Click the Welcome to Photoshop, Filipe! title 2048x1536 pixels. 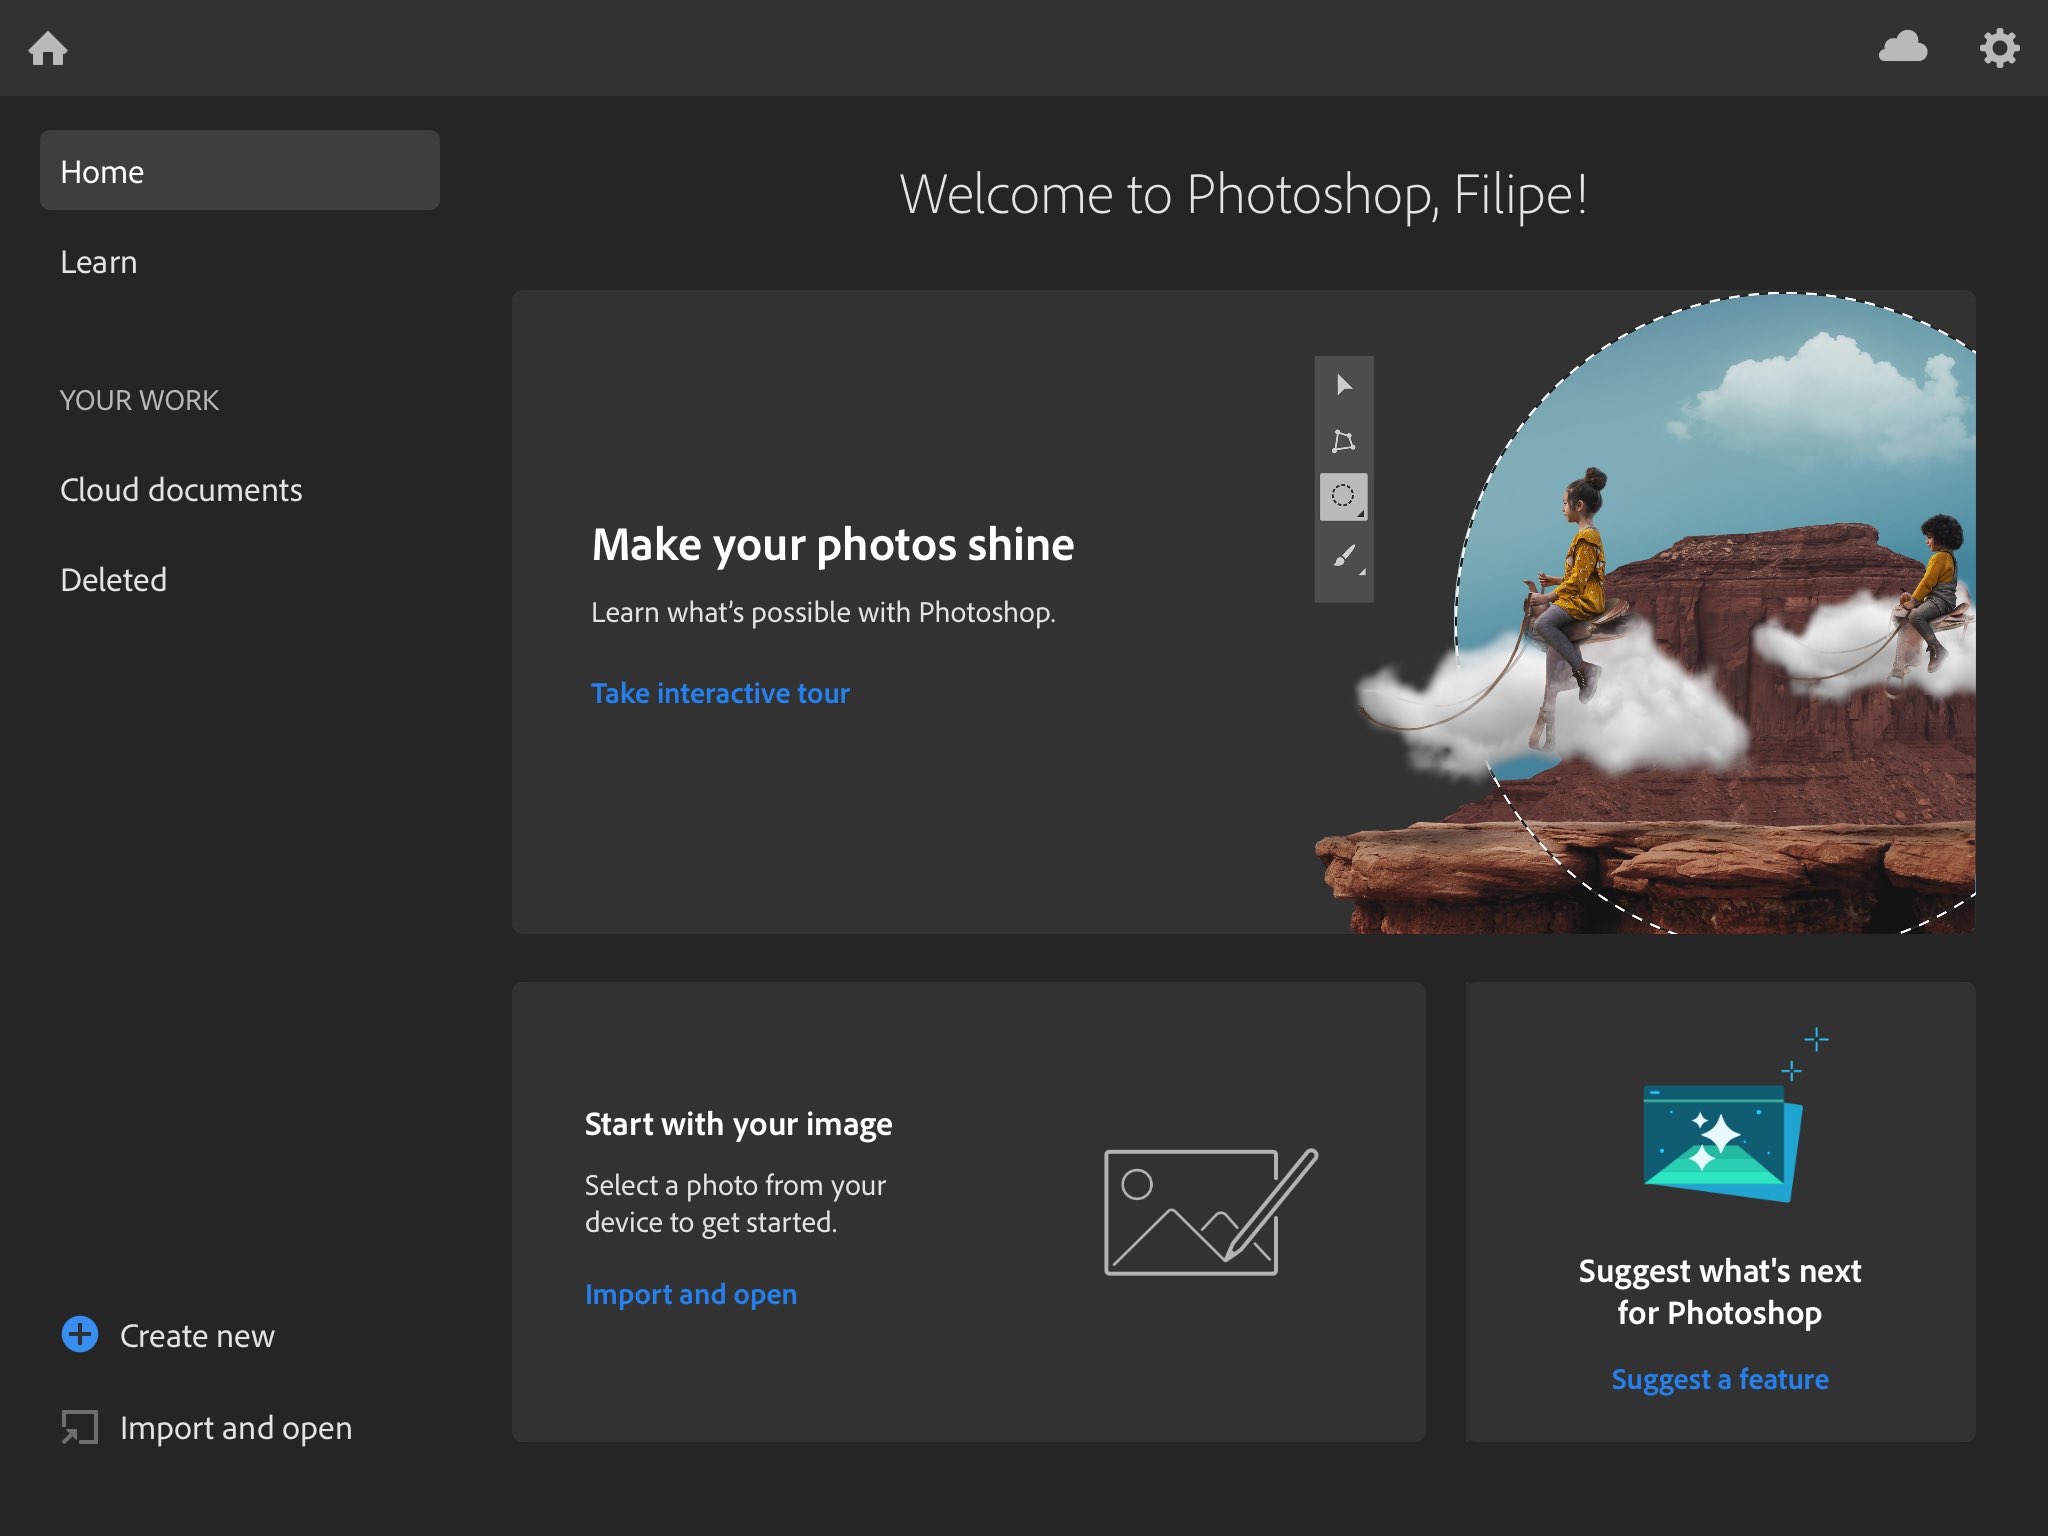pos(1243,194)
